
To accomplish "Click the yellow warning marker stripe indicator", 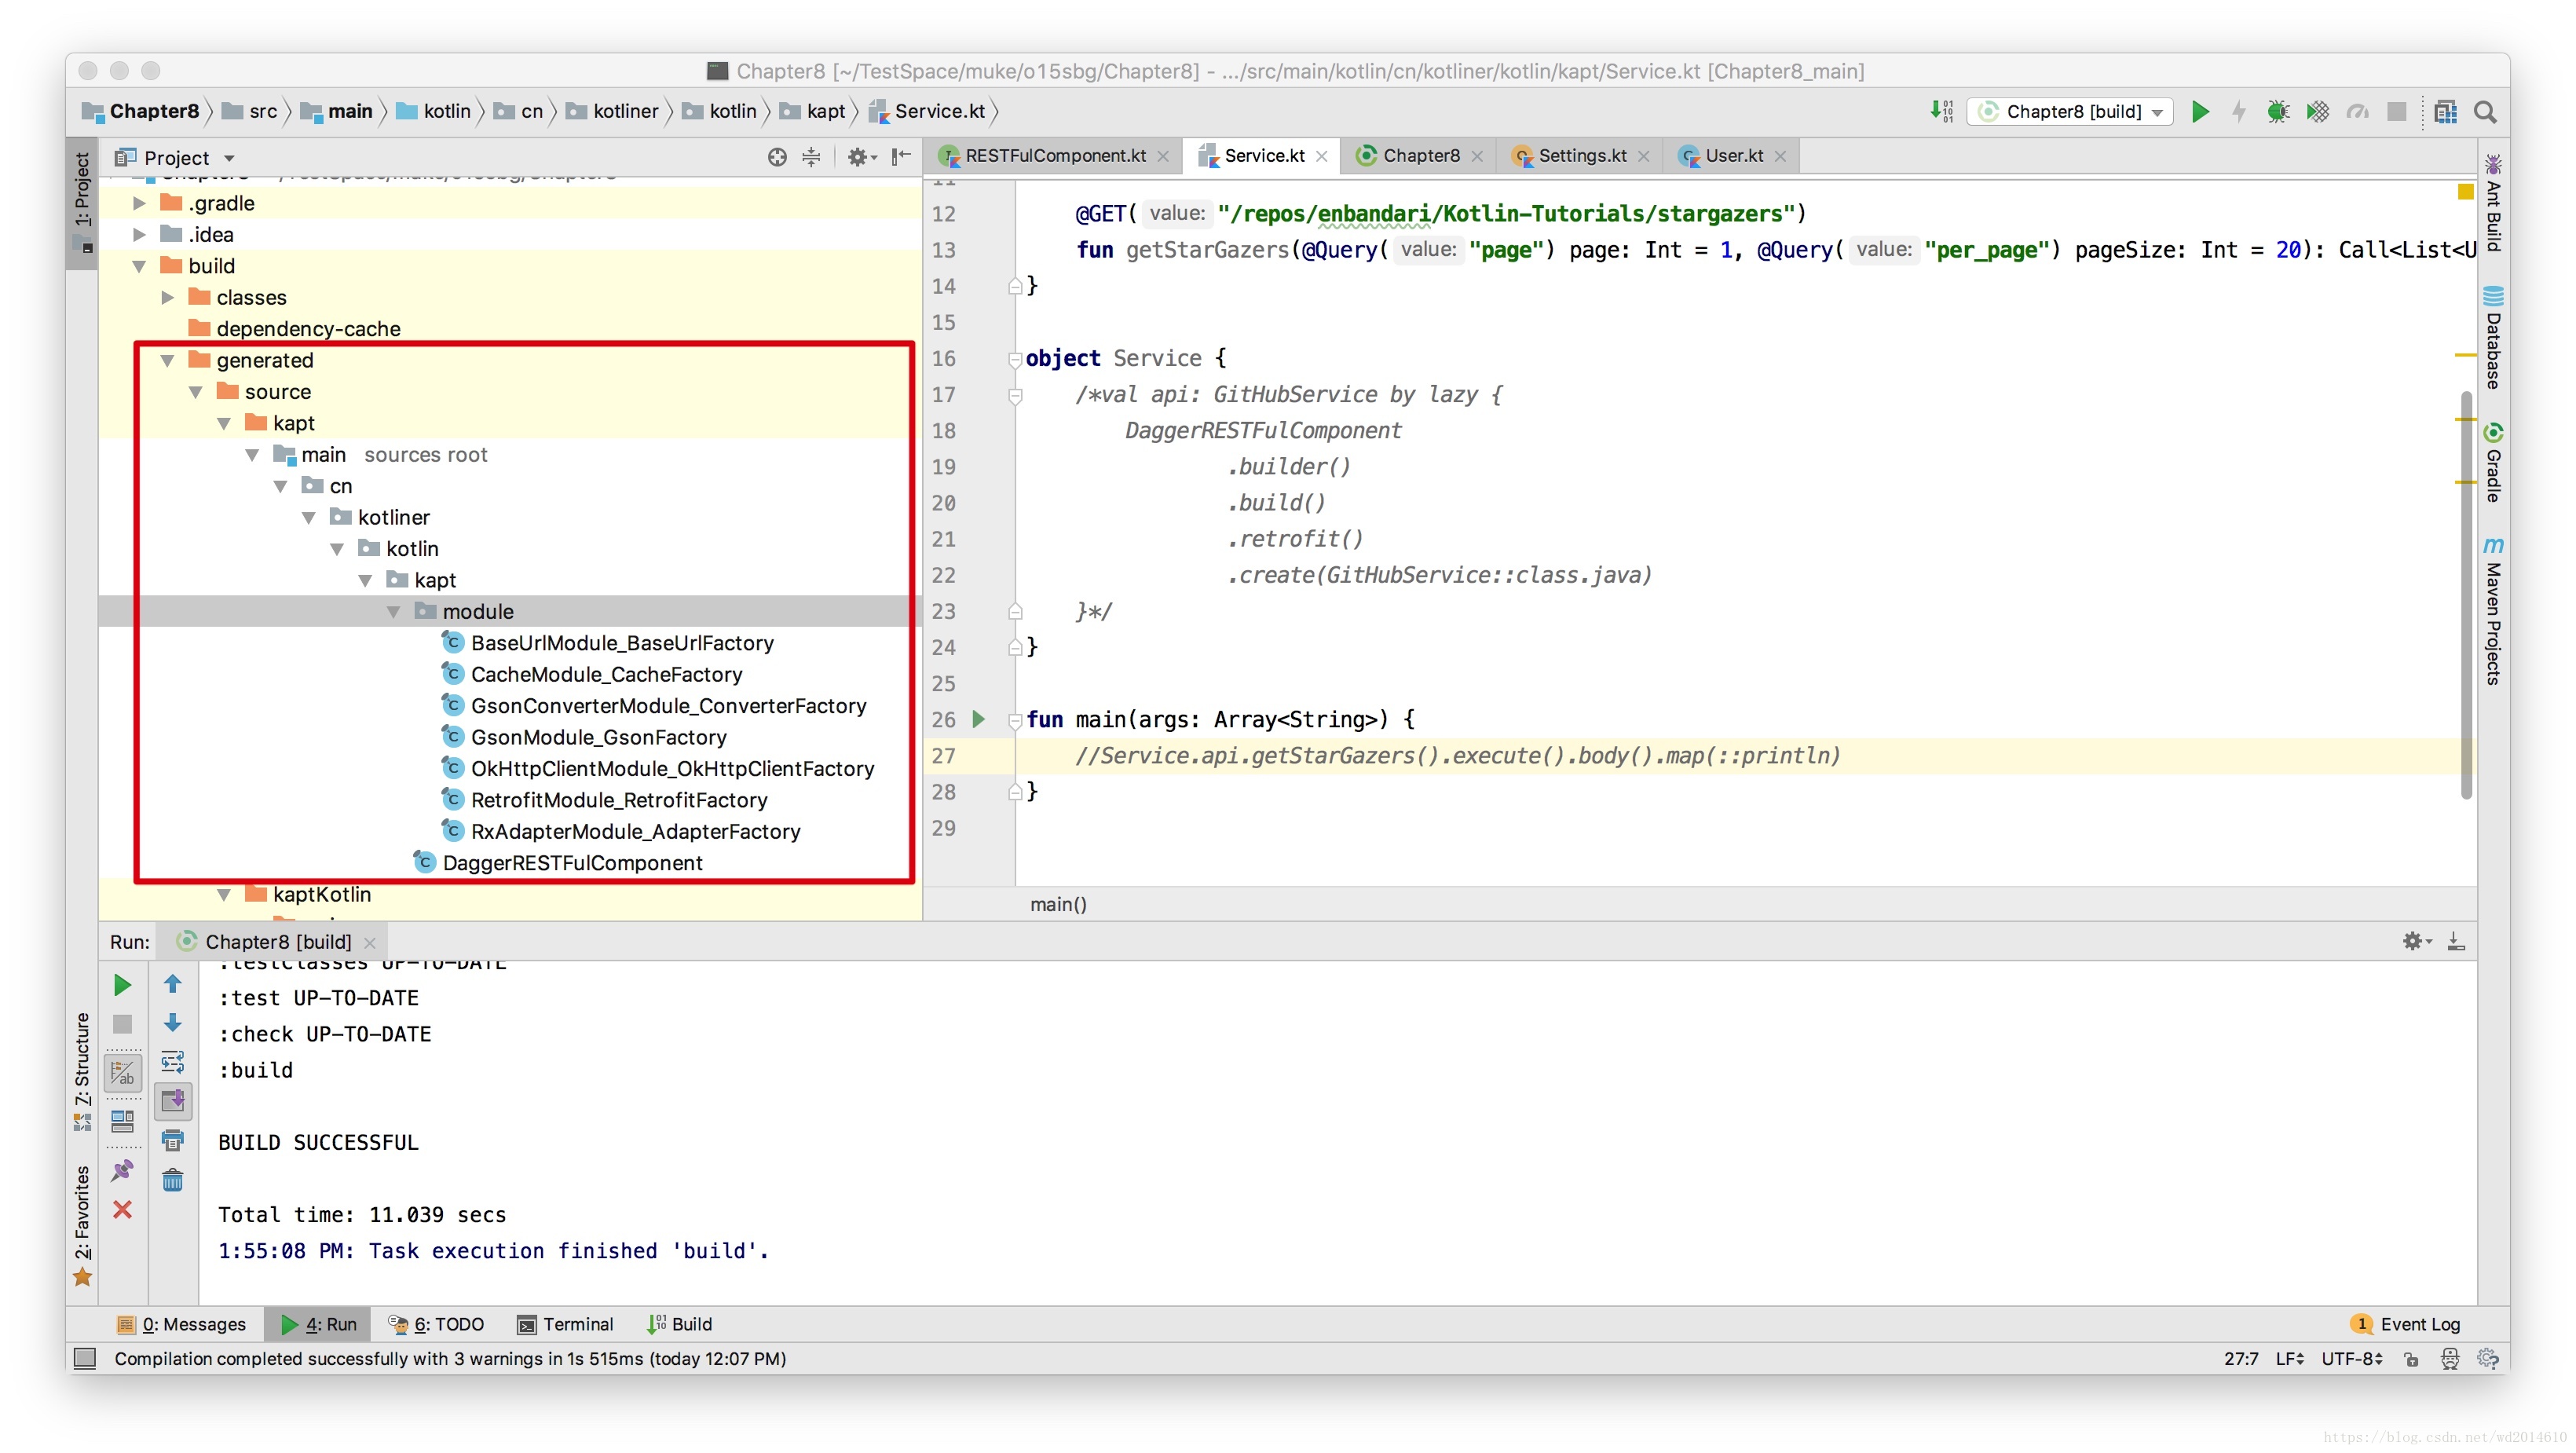I will [2466, 191].
